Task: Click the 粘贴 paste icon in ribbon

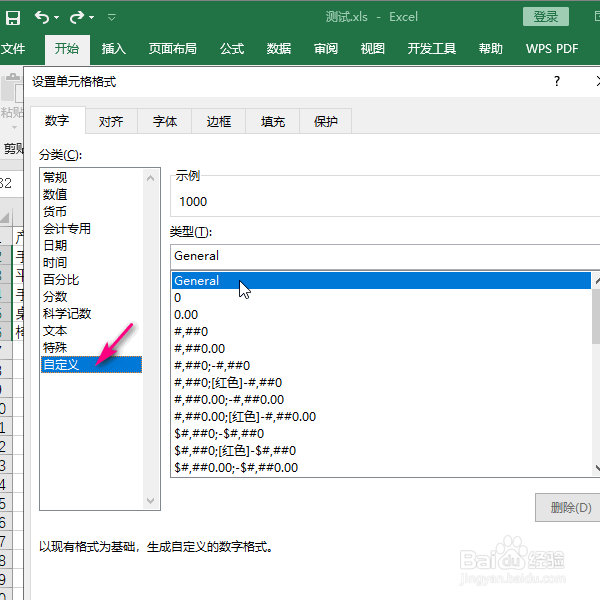Action: (12, 89)
